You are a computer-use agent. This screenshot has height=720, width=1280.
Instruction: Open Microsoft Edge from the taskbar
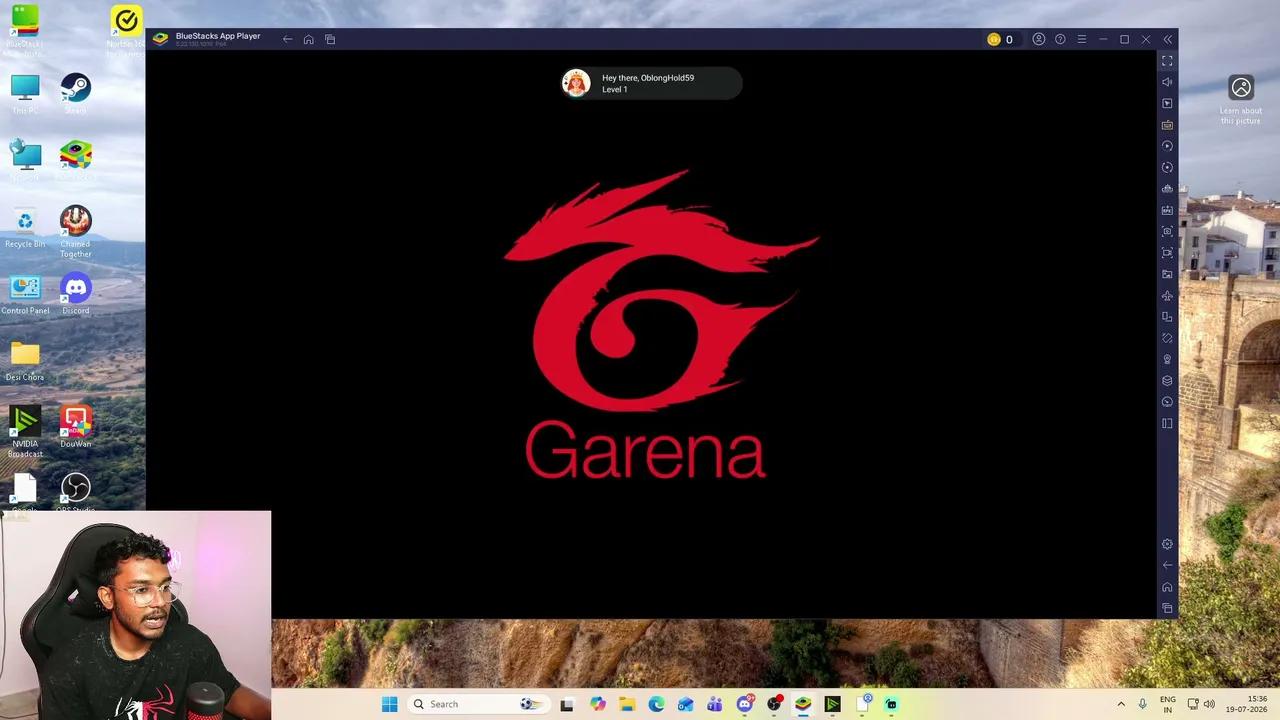656,704
